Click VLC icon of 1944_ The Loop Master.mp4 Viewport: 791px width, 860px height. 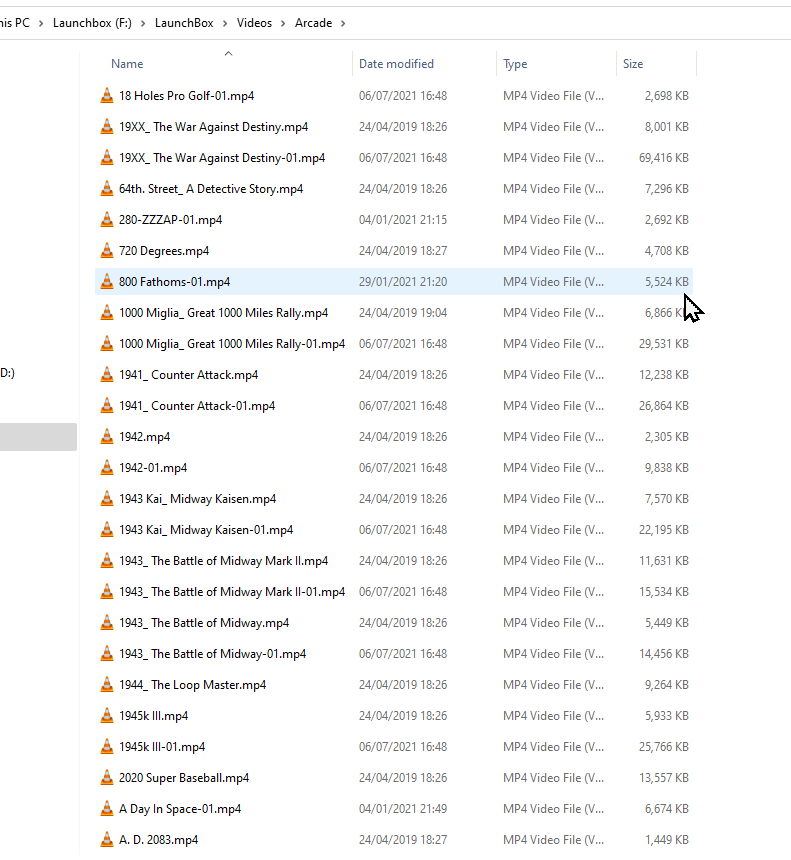[x=107, y=684]
